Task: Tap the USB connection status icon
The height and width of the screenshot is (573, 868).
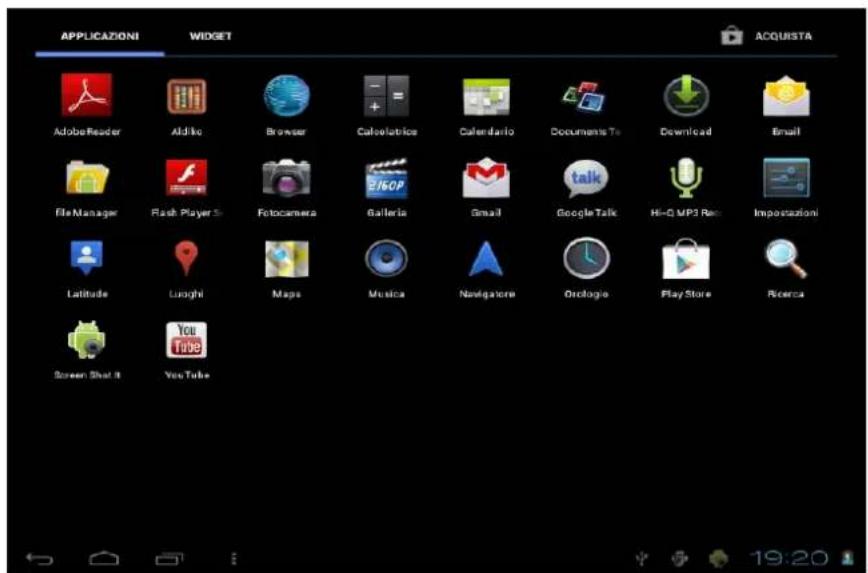Action: coord(642,558)
